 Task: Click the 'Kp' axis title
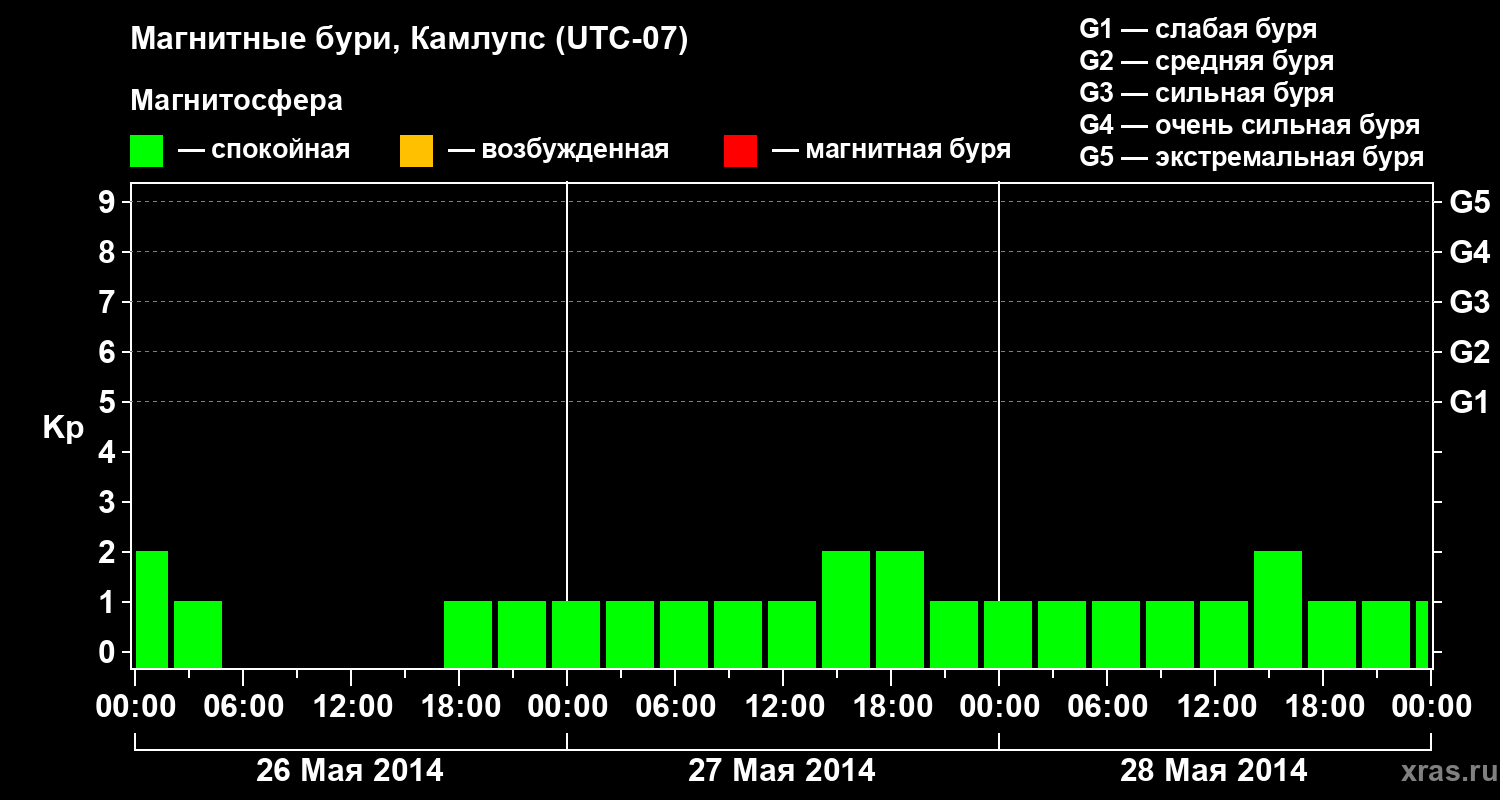coord(63,427)
